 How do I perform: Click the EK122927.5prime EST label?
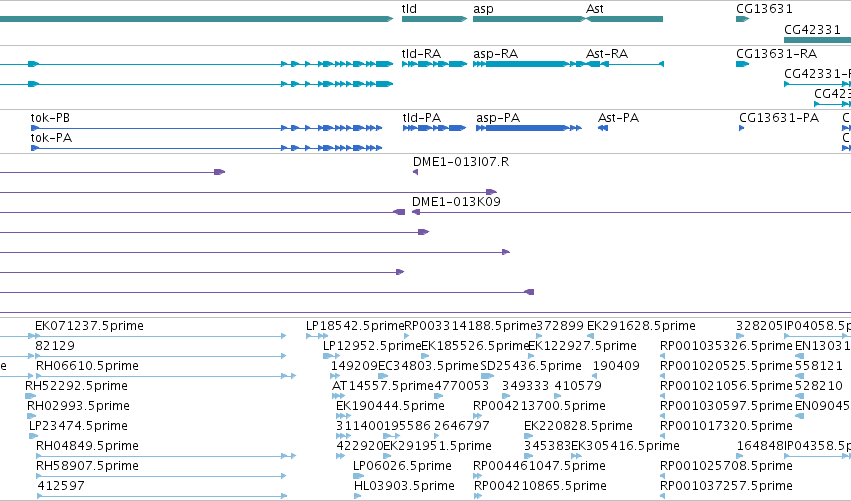pos(582,346)
